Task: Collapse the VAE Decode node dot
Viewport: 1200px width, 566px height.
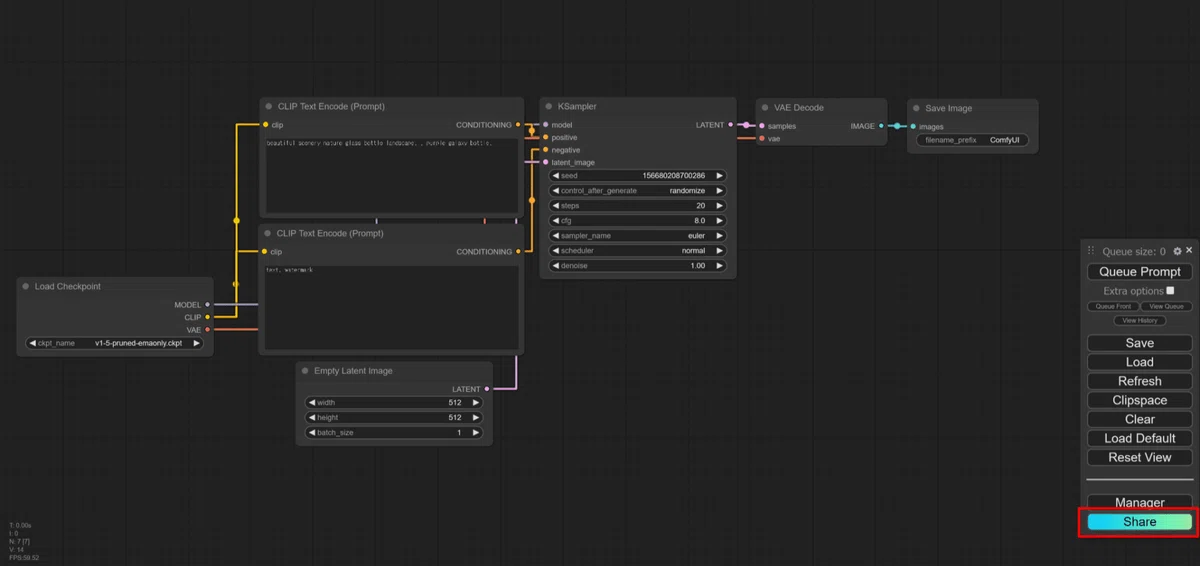Action: (765, 107)
